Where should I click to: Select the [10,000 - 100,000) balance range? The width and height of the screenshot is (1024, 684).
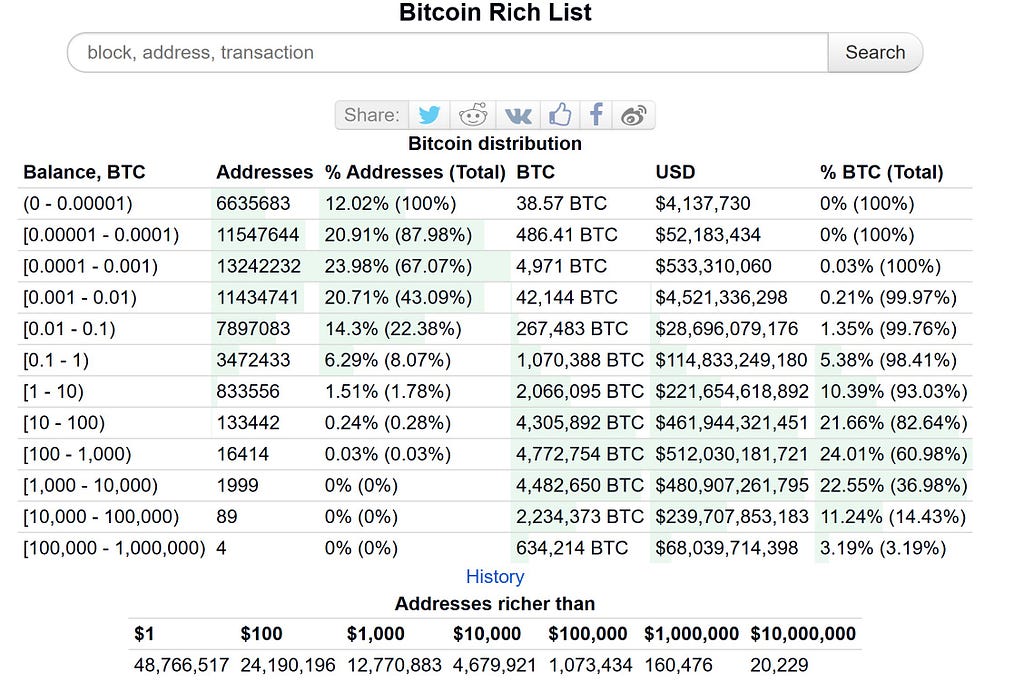coord(101,517)
